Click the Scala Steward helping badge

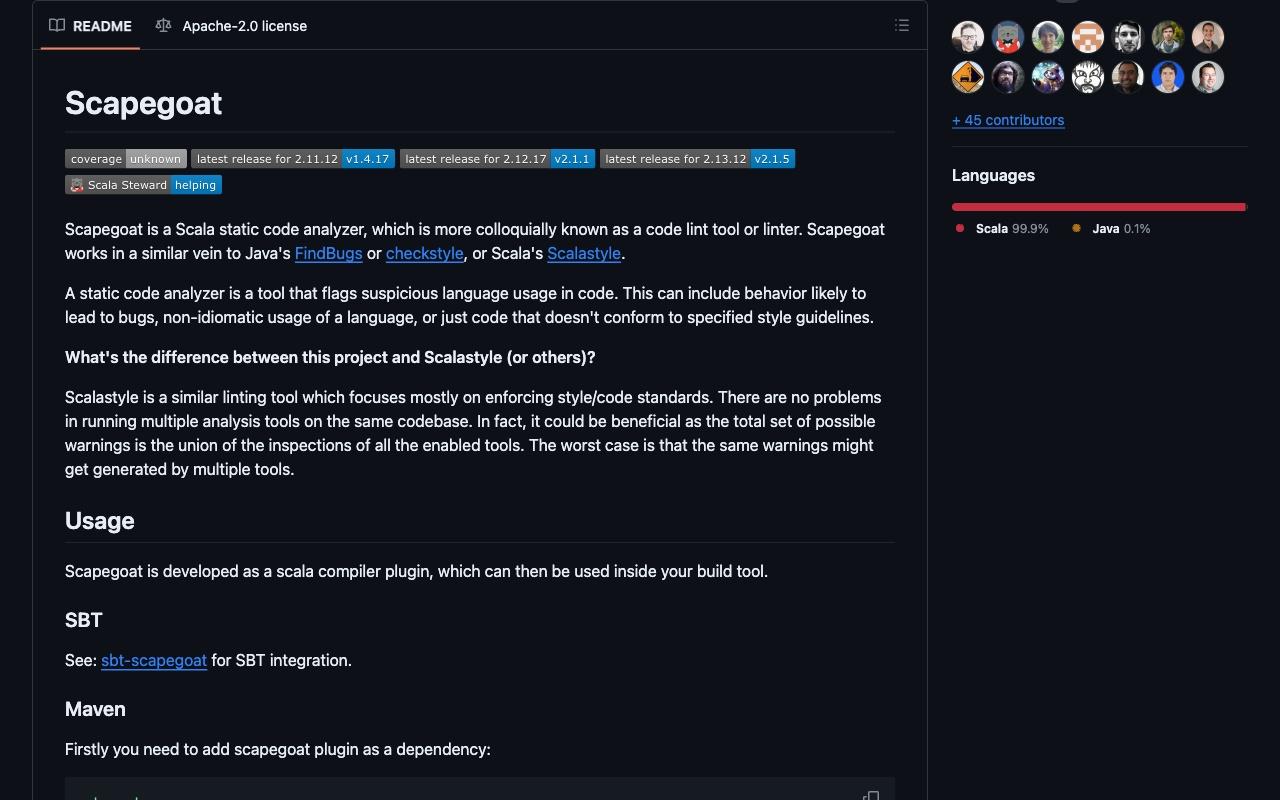pyautogui.click(x=143, y=185)
